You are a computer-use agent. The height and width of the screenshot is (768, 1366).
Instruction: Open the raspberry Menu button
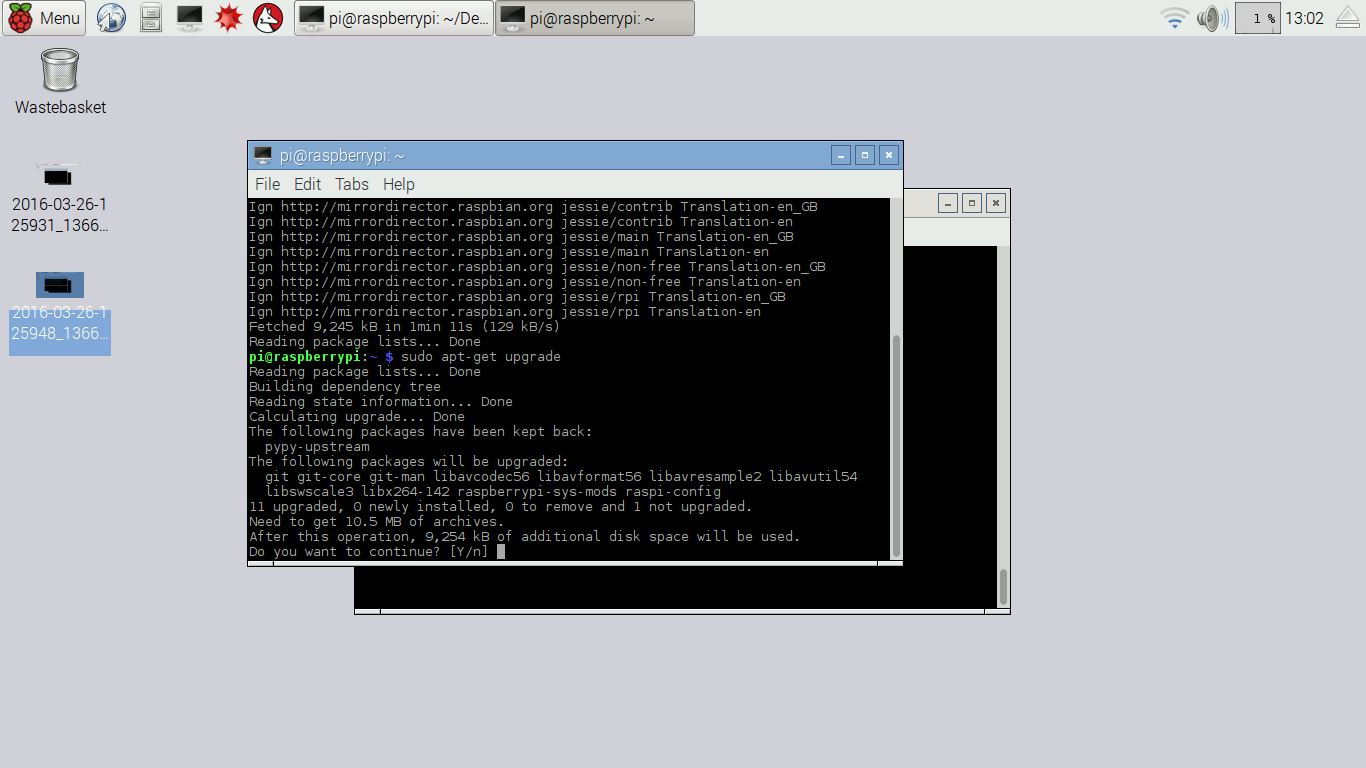[44, 17]
